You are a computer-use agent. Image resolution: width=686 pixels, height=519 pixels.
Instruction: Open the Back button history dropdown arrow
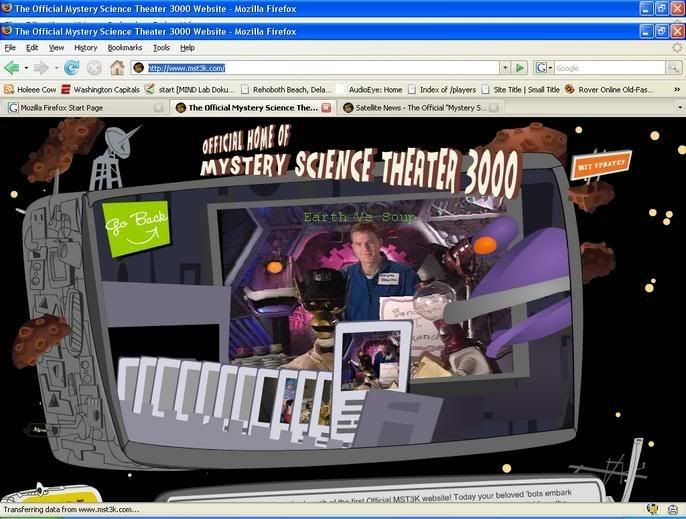pyautogui.click(x=26, y=68)
